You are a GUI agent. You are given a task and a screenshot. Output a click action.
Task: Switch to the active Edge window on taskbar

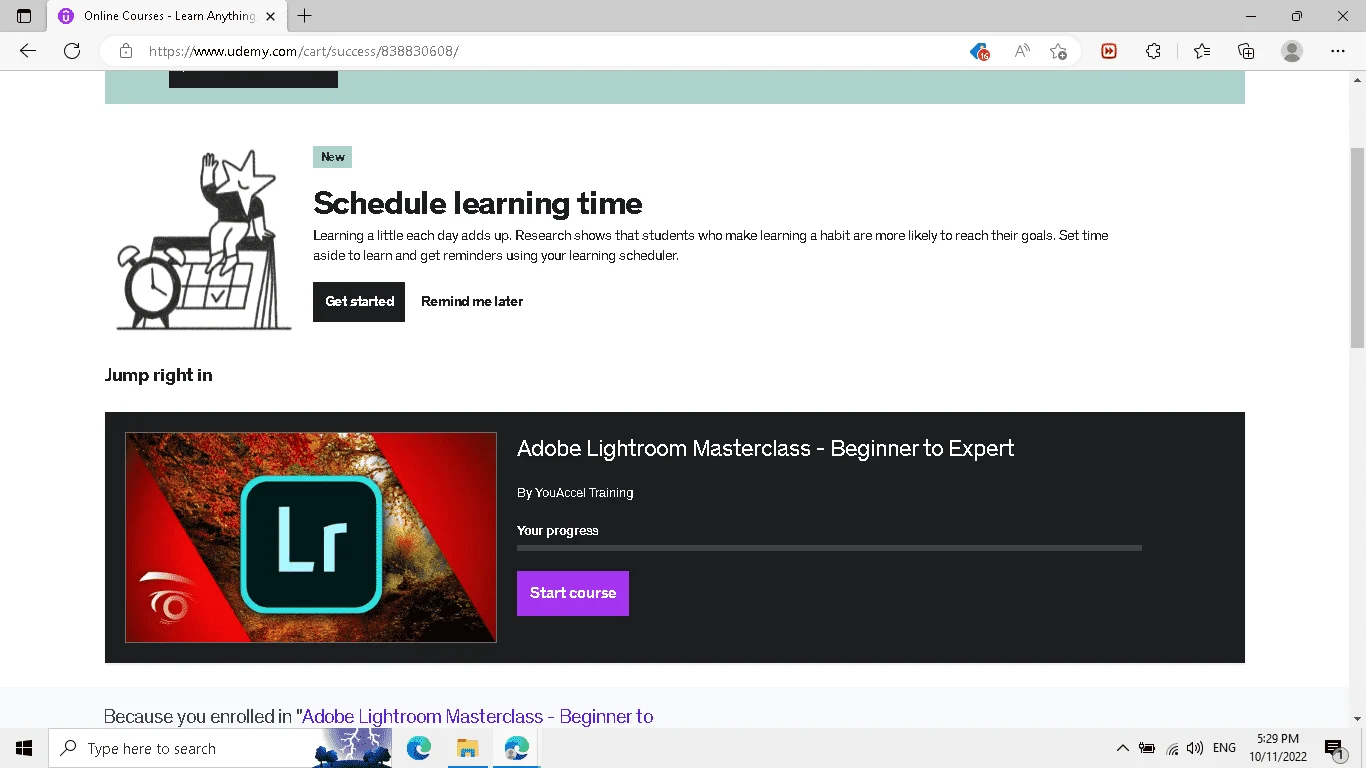(517, 748)
